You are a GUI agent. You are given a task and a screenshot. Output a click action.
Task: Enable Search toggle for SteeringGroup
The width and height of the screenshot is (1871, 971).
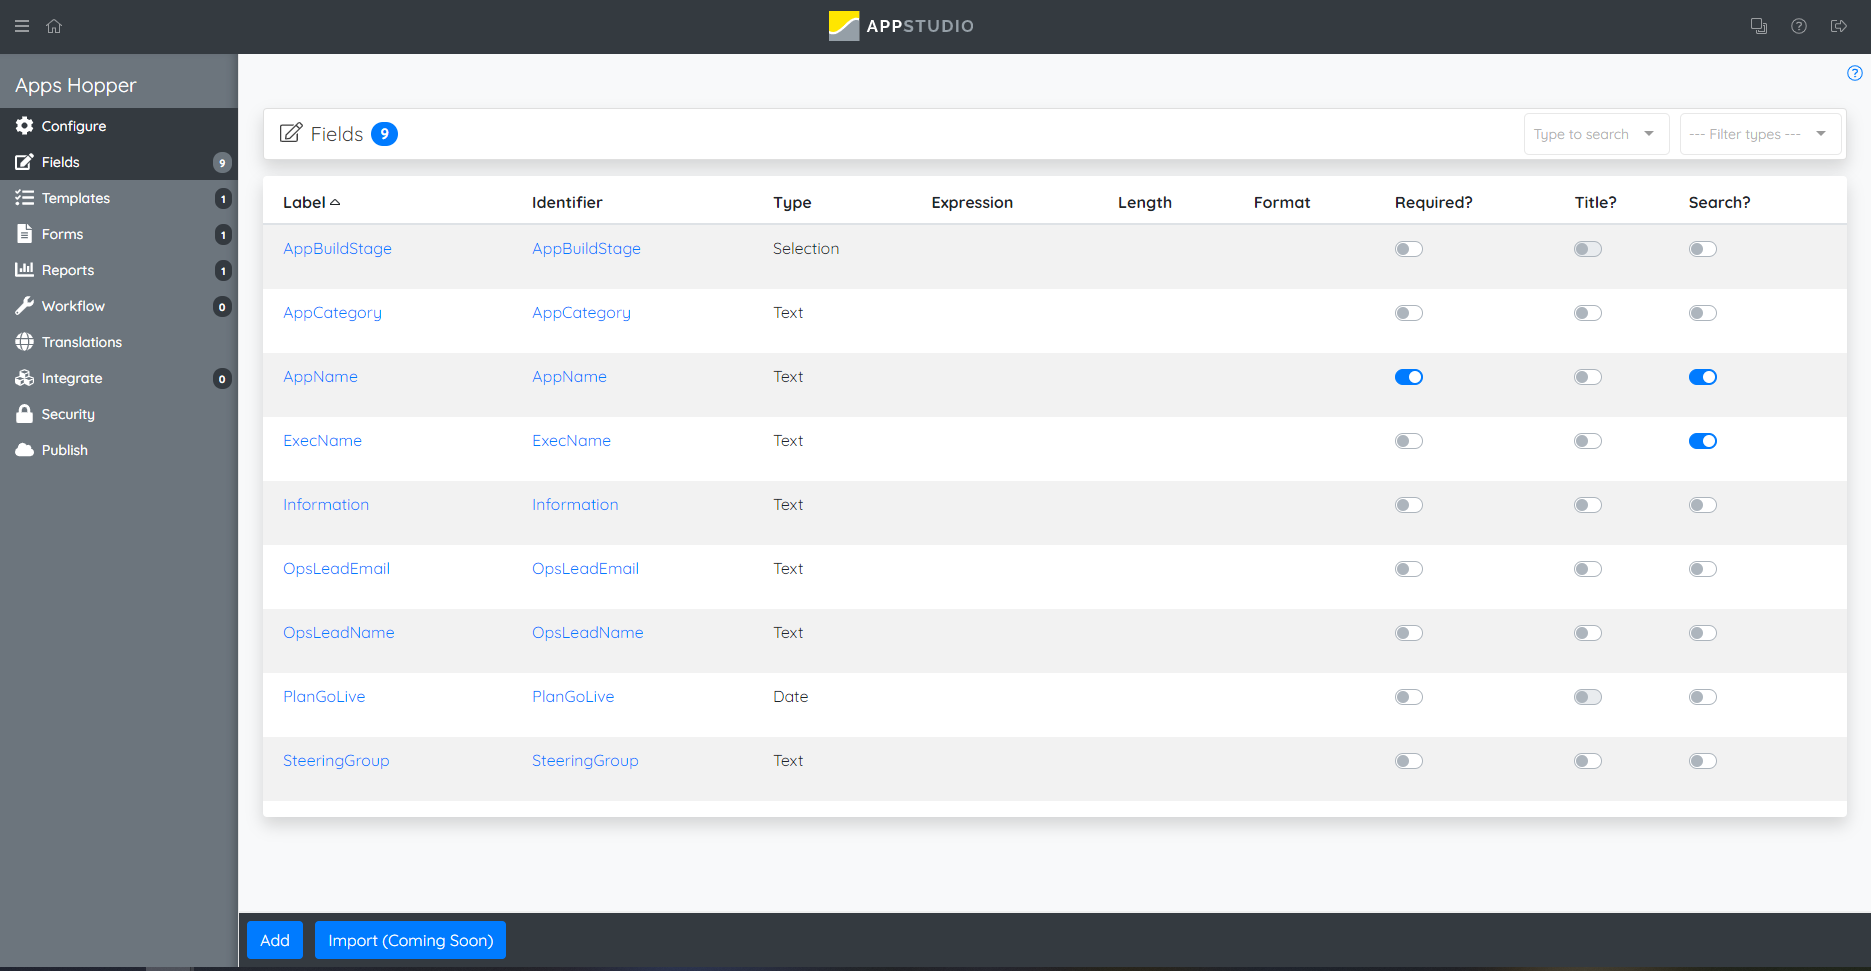point(1703,761)
